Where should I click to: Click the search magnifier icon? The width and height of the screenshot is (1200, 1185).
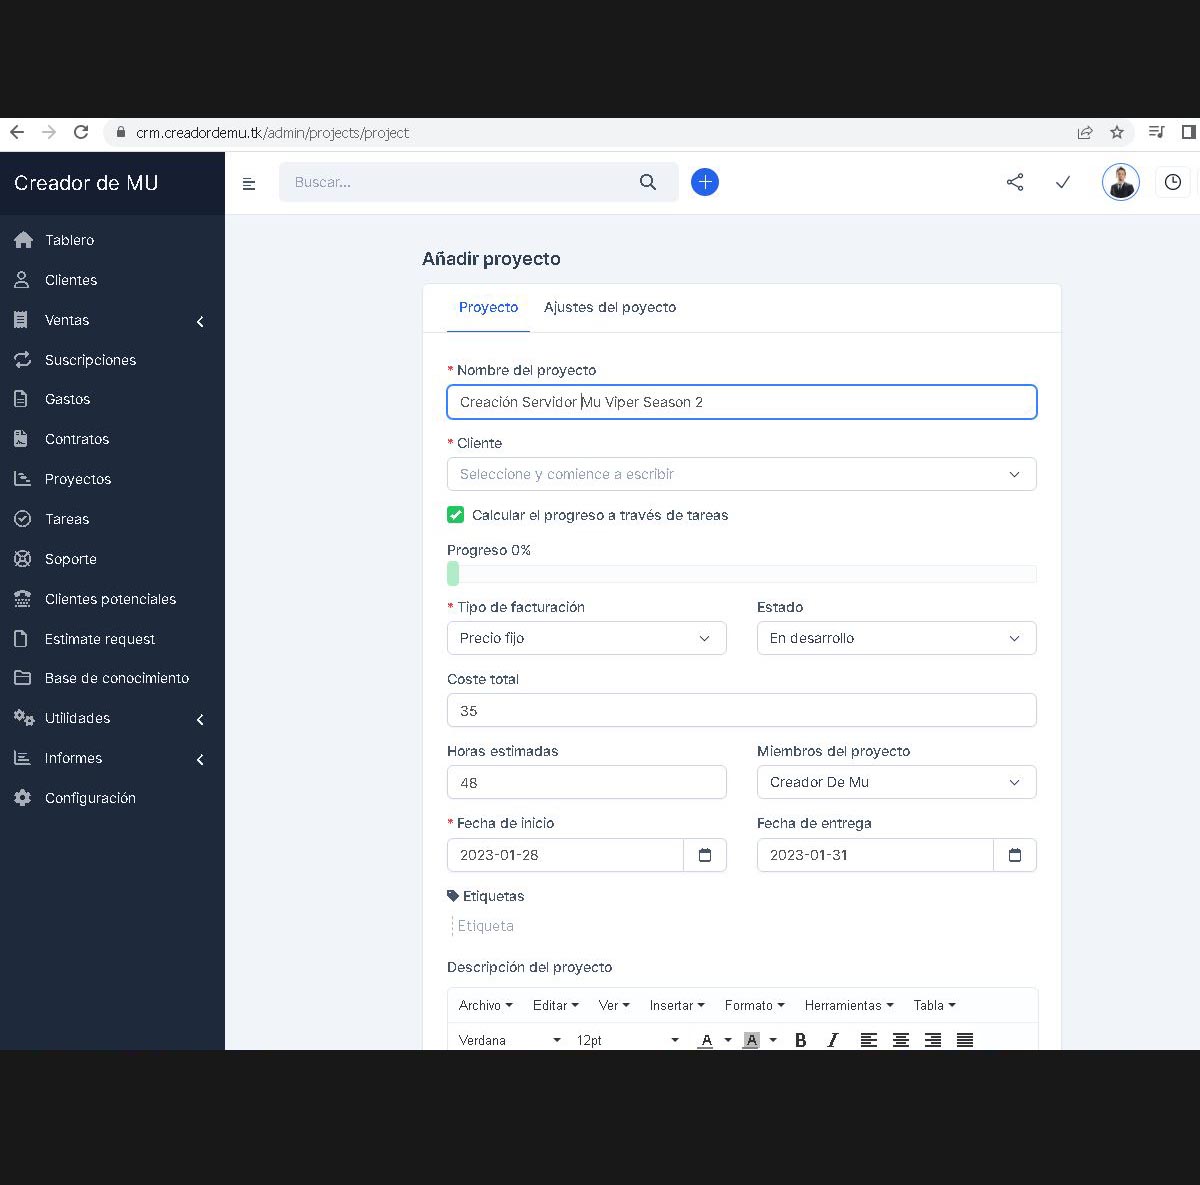[x=648, y=182]
